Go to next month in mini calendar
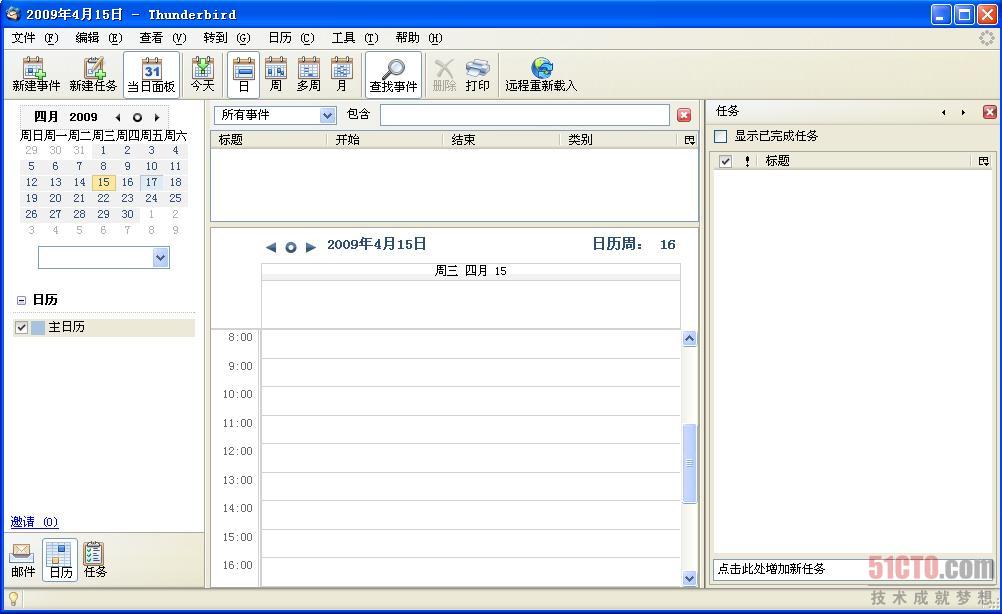The height and width of the screenshot is (614, 1002). [x=157, y=118]
